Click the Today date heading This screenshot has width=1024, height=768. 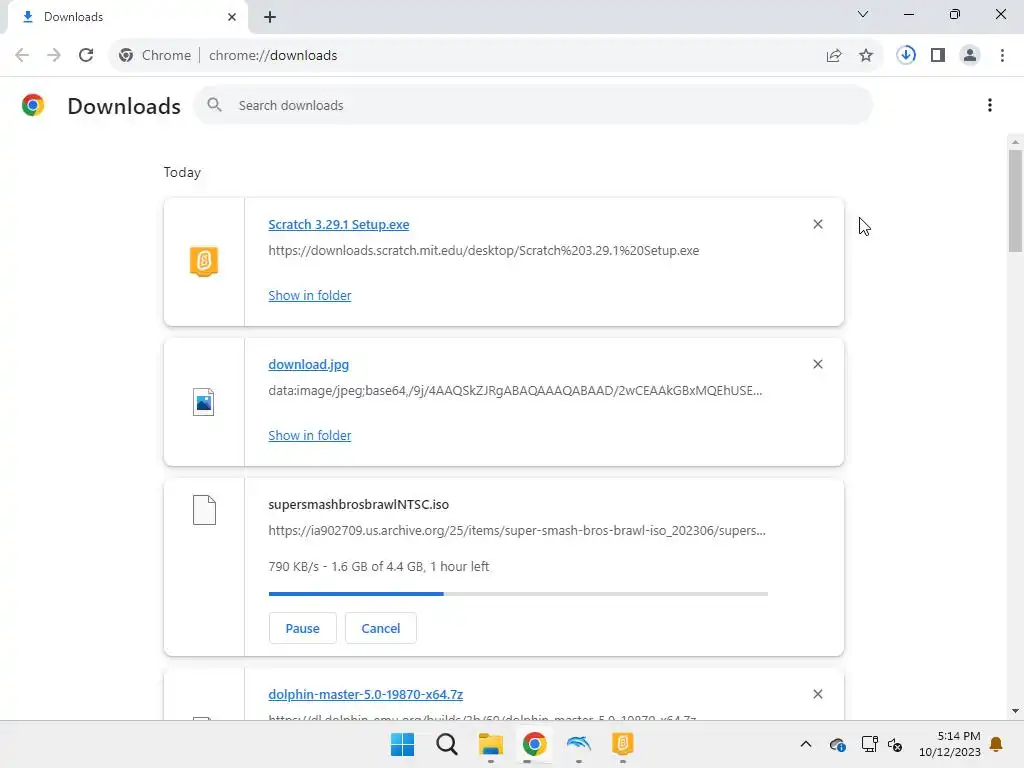(182, 172)
